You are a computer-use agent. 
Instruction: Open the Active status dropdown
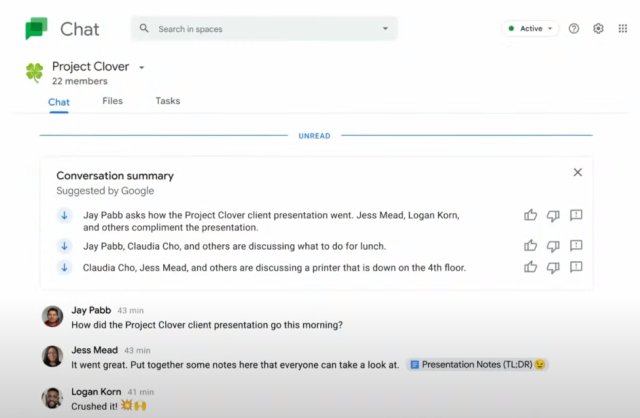[x=531, y=29]
